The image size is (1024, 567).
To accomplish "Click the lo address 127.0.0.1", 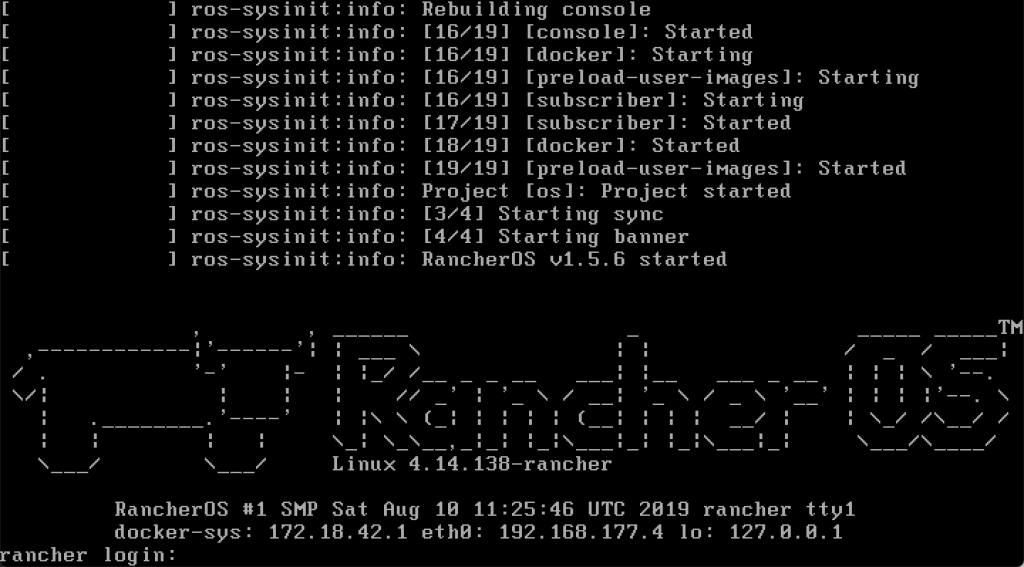I will tap(786, 532).
